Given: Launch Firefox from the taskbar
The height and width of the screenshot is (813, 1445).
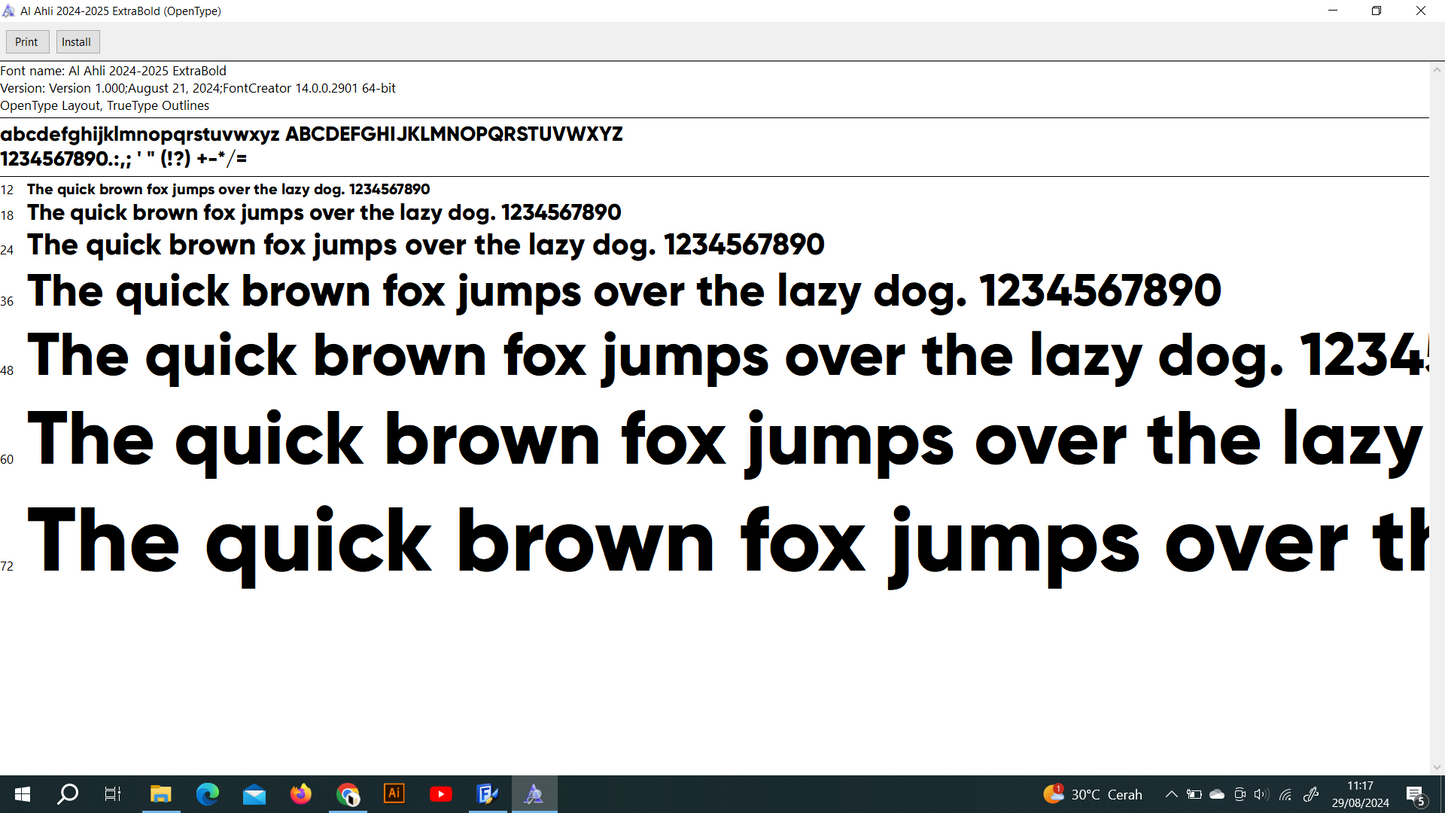Looking at the screenshot, I should tap(301, 794).
